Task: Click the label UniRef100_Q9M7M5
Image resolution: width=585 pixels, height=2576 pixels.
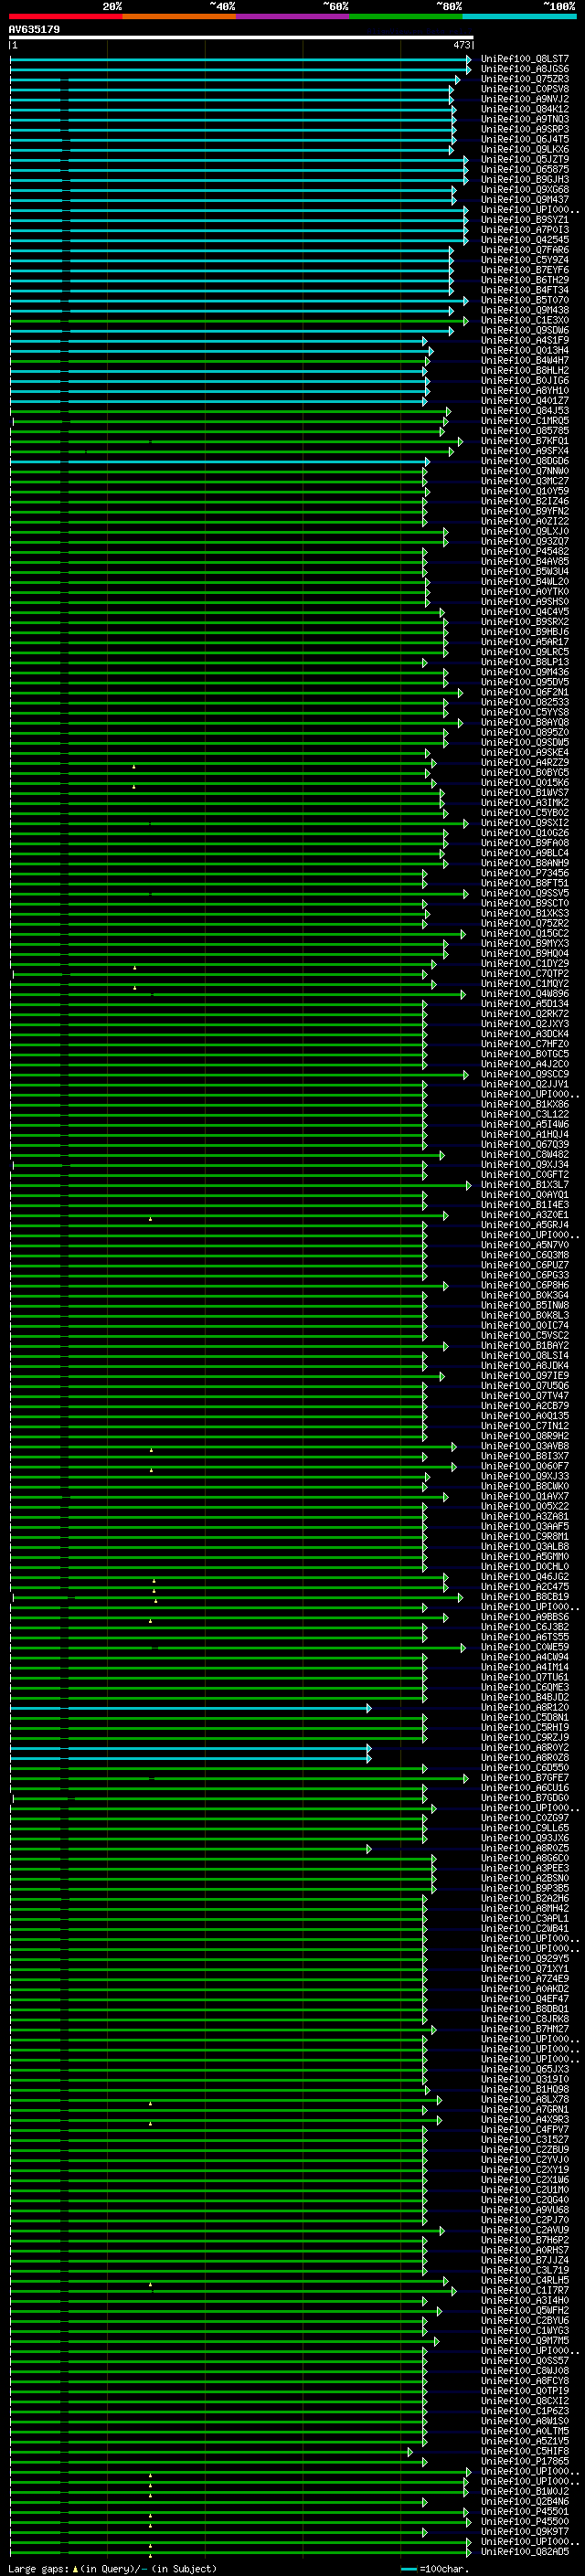Action: pos(525,2340)
